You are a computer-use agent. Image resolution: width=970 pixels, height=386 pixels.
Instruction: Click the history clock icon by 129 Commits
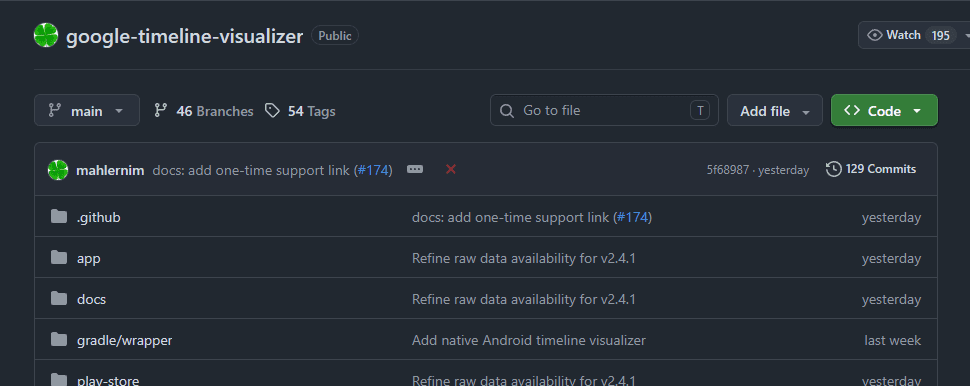pos(833,169)
